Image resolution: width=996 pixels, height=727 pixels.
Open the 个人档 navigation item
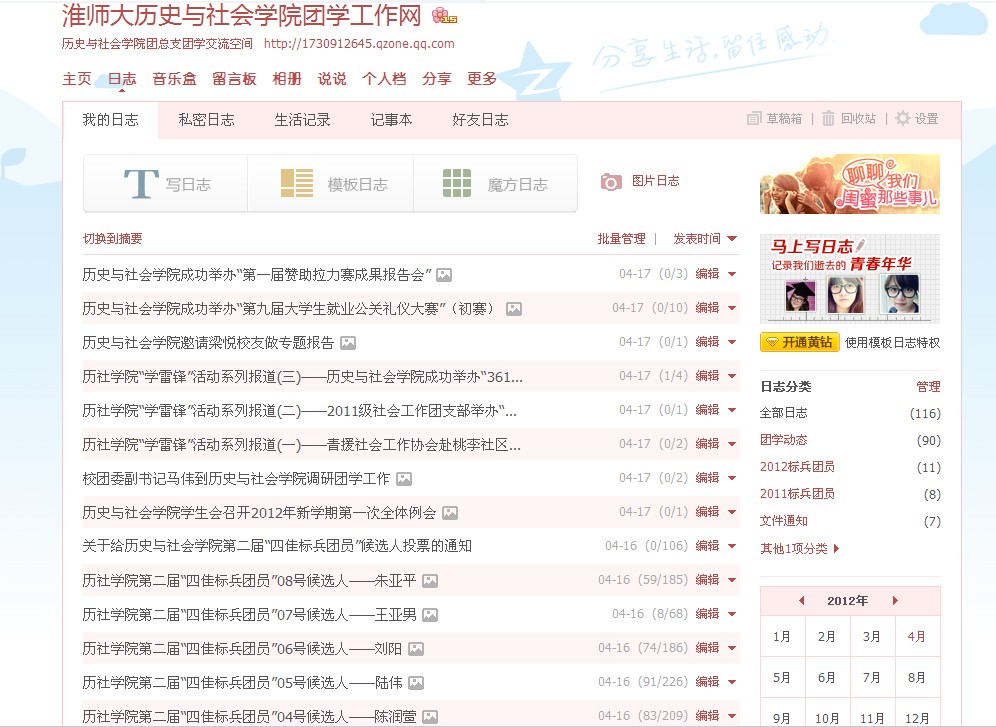click(384, 79)
